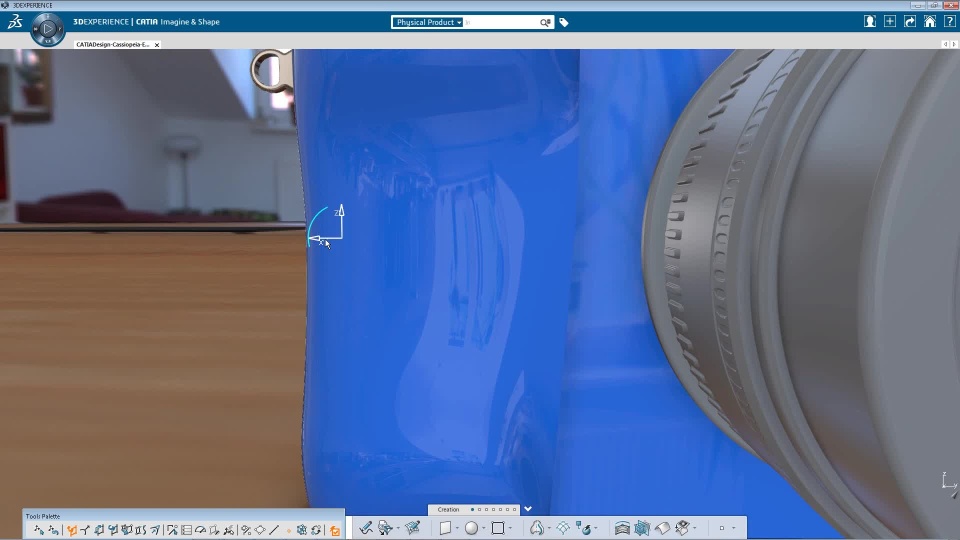Click the selection-box with cursor palette icon
This screenshot has height=540, width=960.
point(171,530)
